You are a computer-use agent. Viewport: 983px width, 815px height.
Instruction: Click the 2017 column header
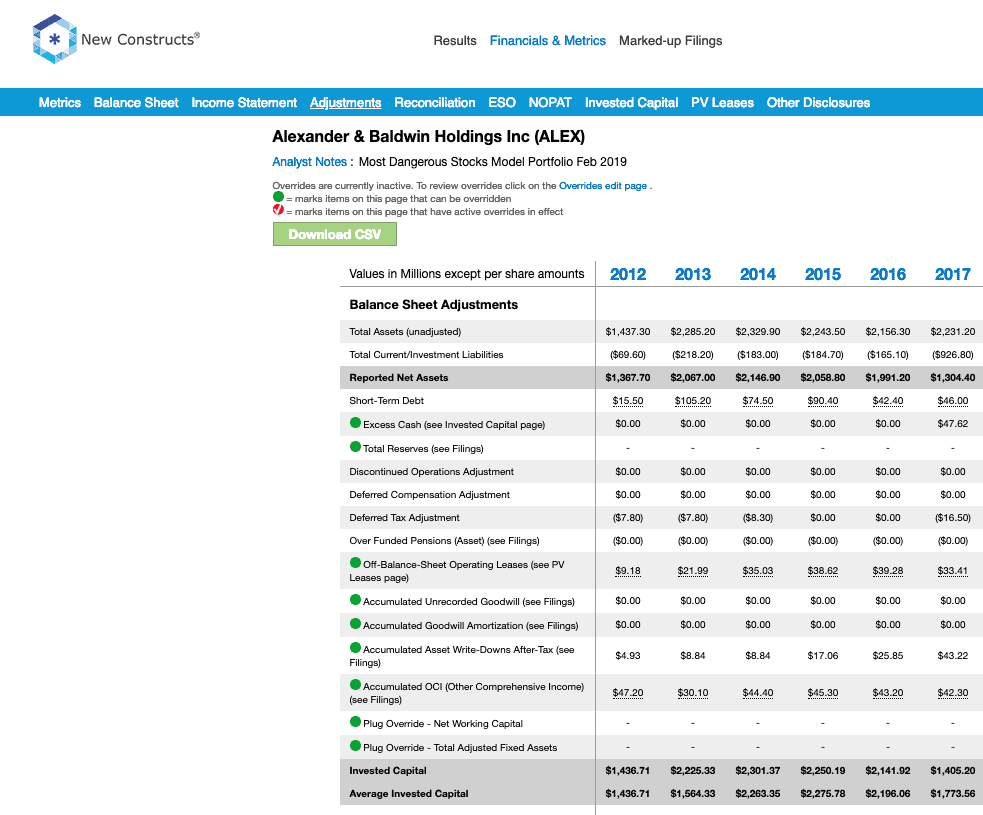pos(952,274)
